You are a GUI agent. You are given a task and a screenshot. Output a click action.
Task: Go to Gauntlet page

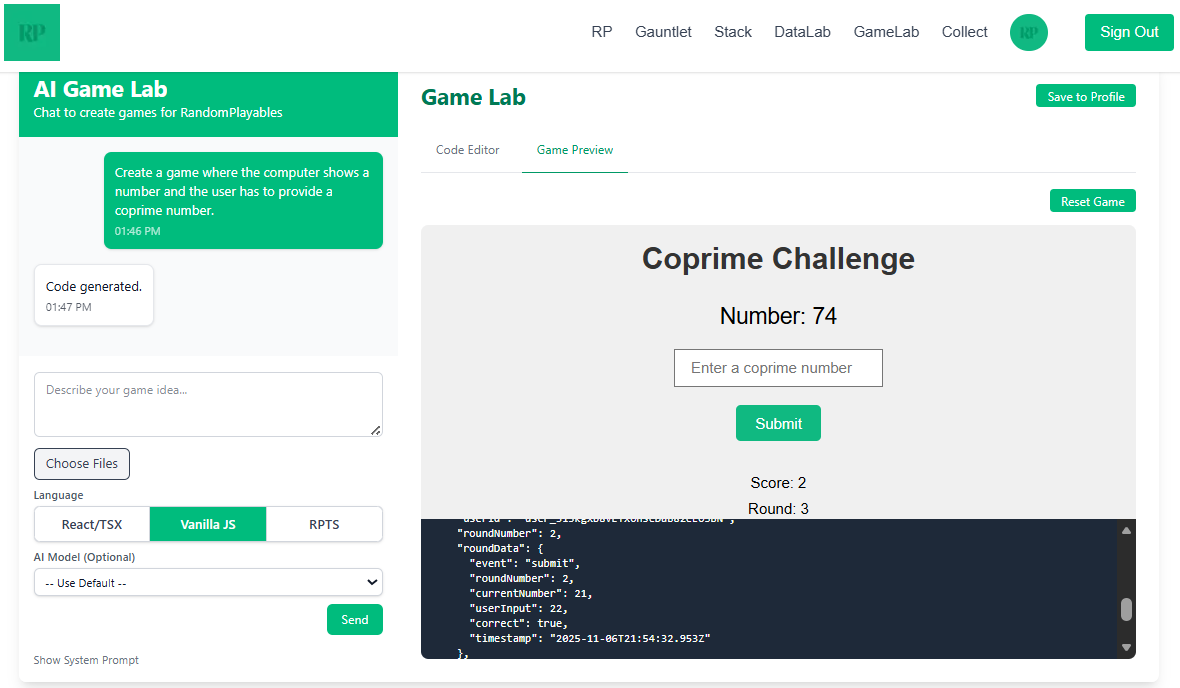click(663, 32)
